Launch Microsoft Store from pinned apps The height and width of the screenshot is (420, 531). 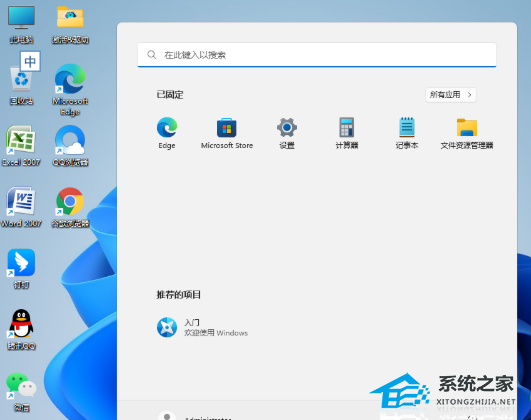[x=227, y=132]
